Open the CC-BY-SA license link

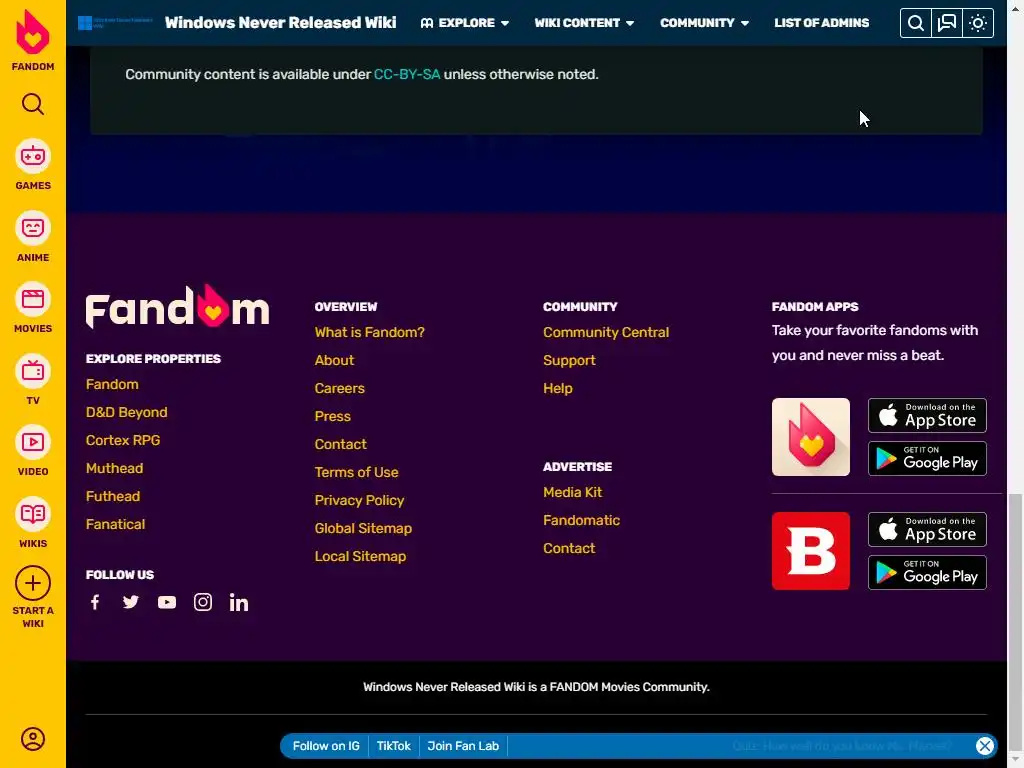407,74
